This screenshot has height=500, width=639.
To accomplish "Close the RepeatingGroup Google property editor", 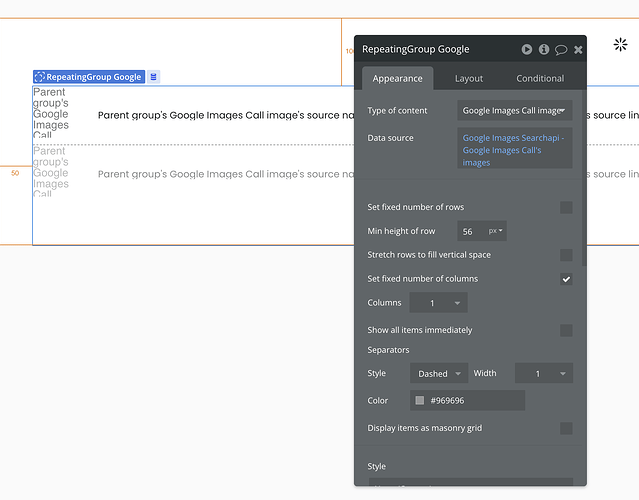I will click(x=578, y=49).
